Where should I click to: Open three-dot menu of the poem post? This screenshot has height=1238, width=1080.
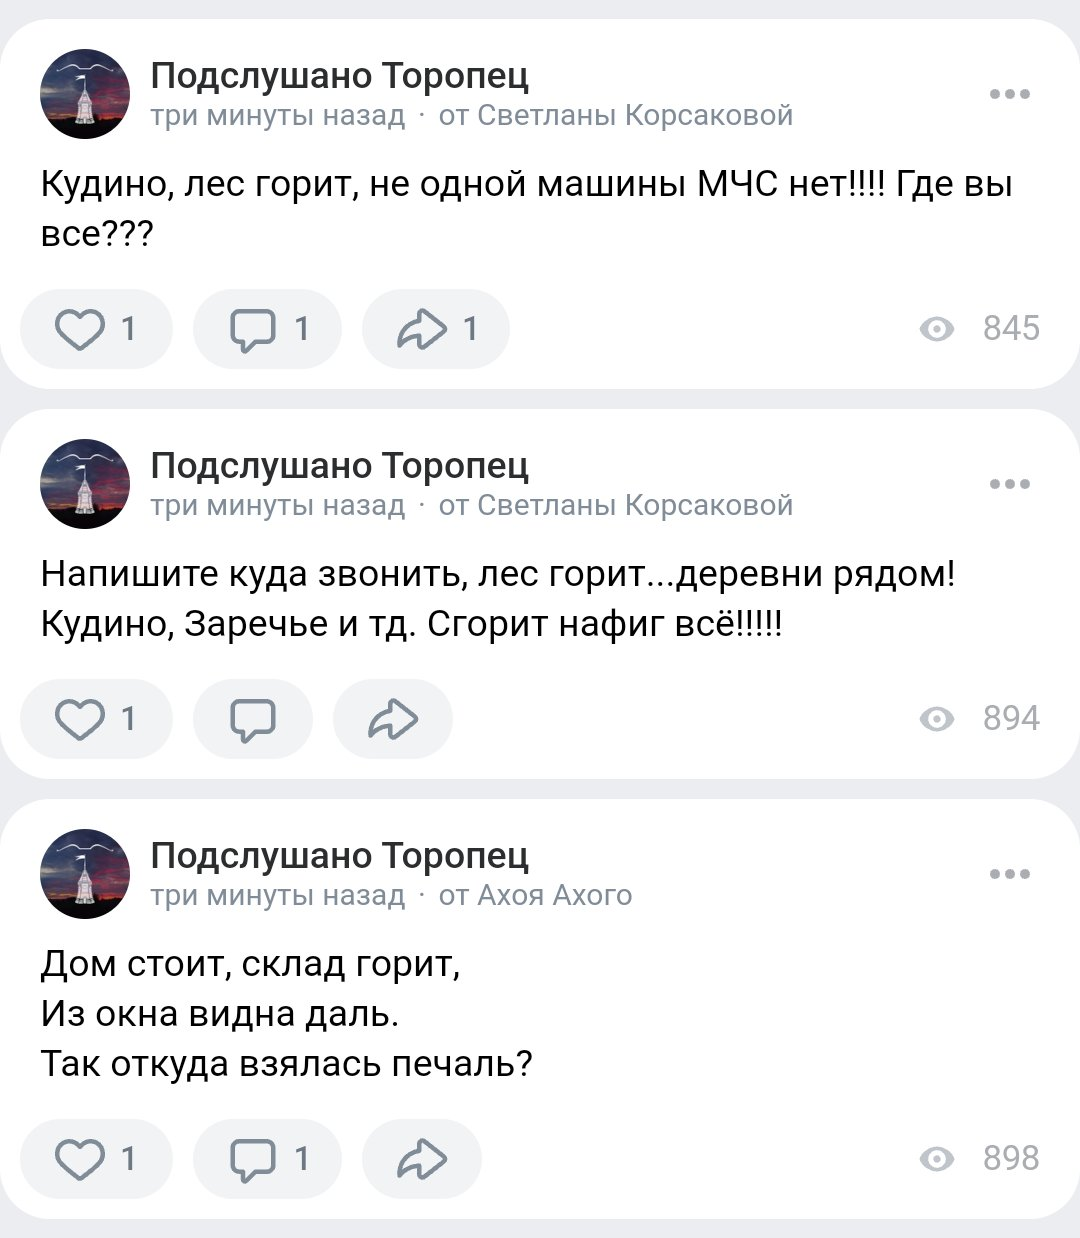pyautogui.click(x=1009, y=875)
